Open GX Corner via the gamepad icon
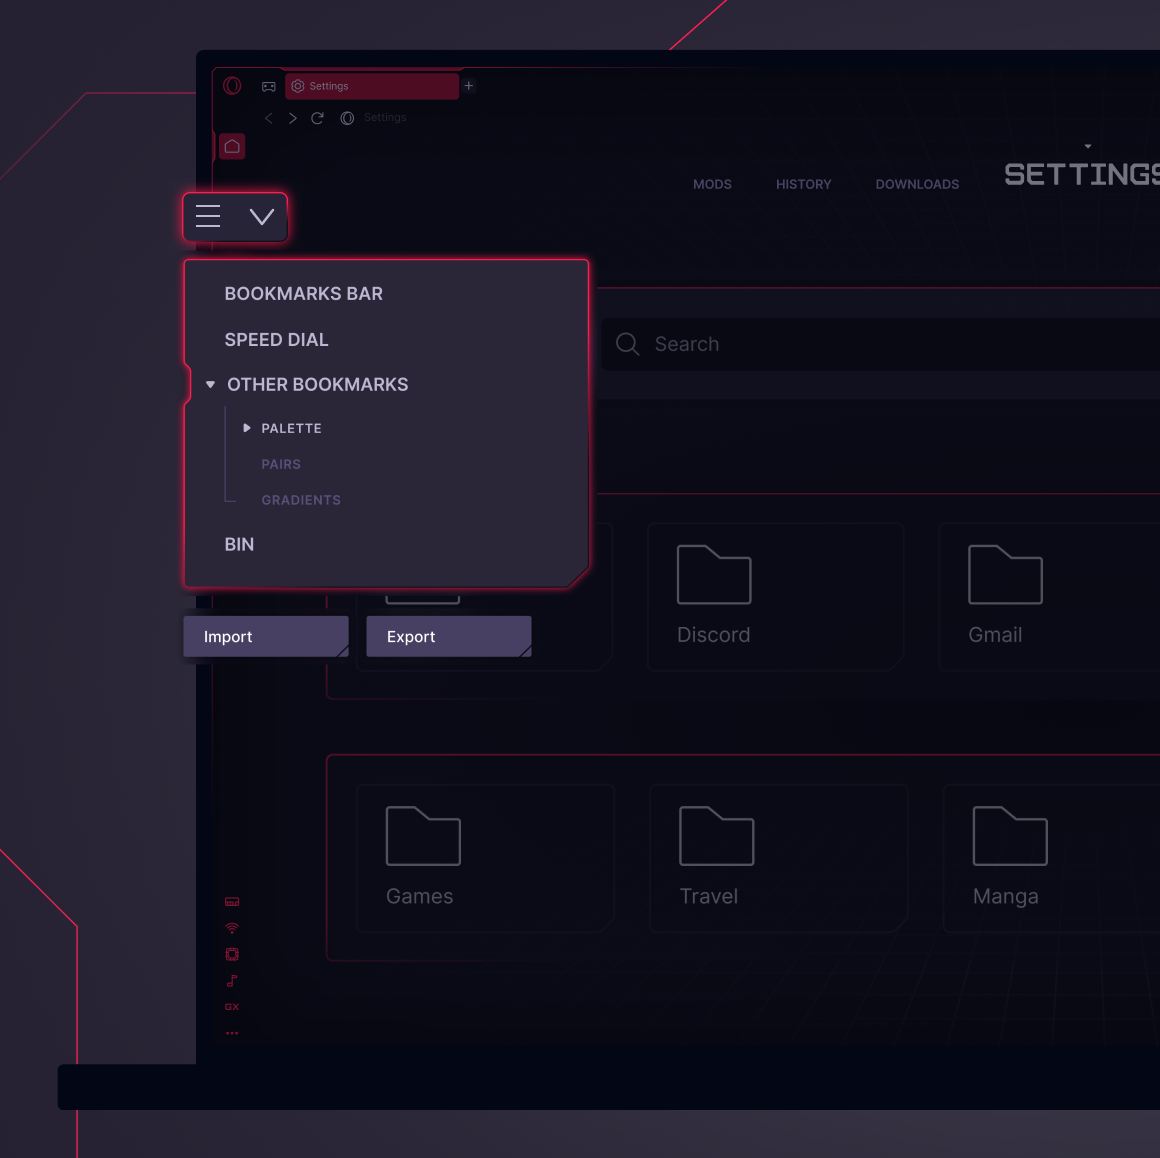 tap(268, 86)
